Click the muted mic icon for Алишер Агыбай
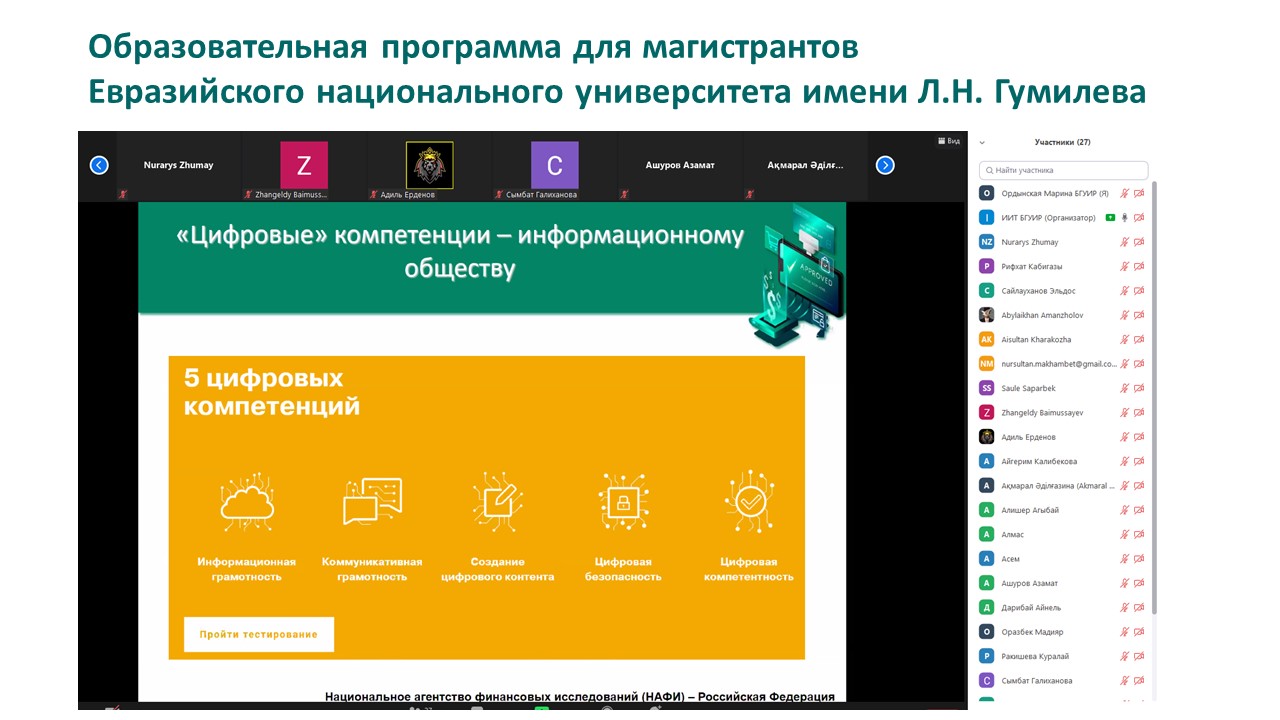1280x720 pixels. [1124, 510]
